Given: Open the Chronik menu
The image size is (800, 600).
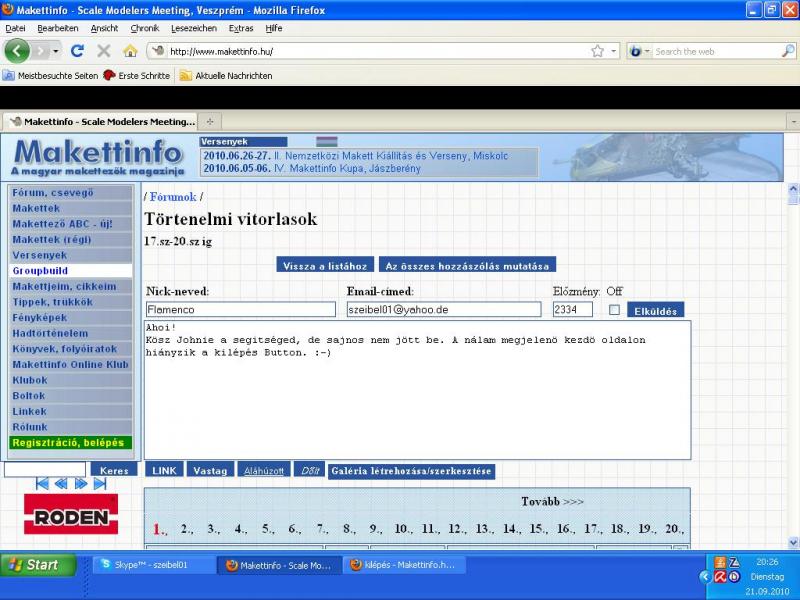Looking at the screenshot, I should [x=144, y=28].
